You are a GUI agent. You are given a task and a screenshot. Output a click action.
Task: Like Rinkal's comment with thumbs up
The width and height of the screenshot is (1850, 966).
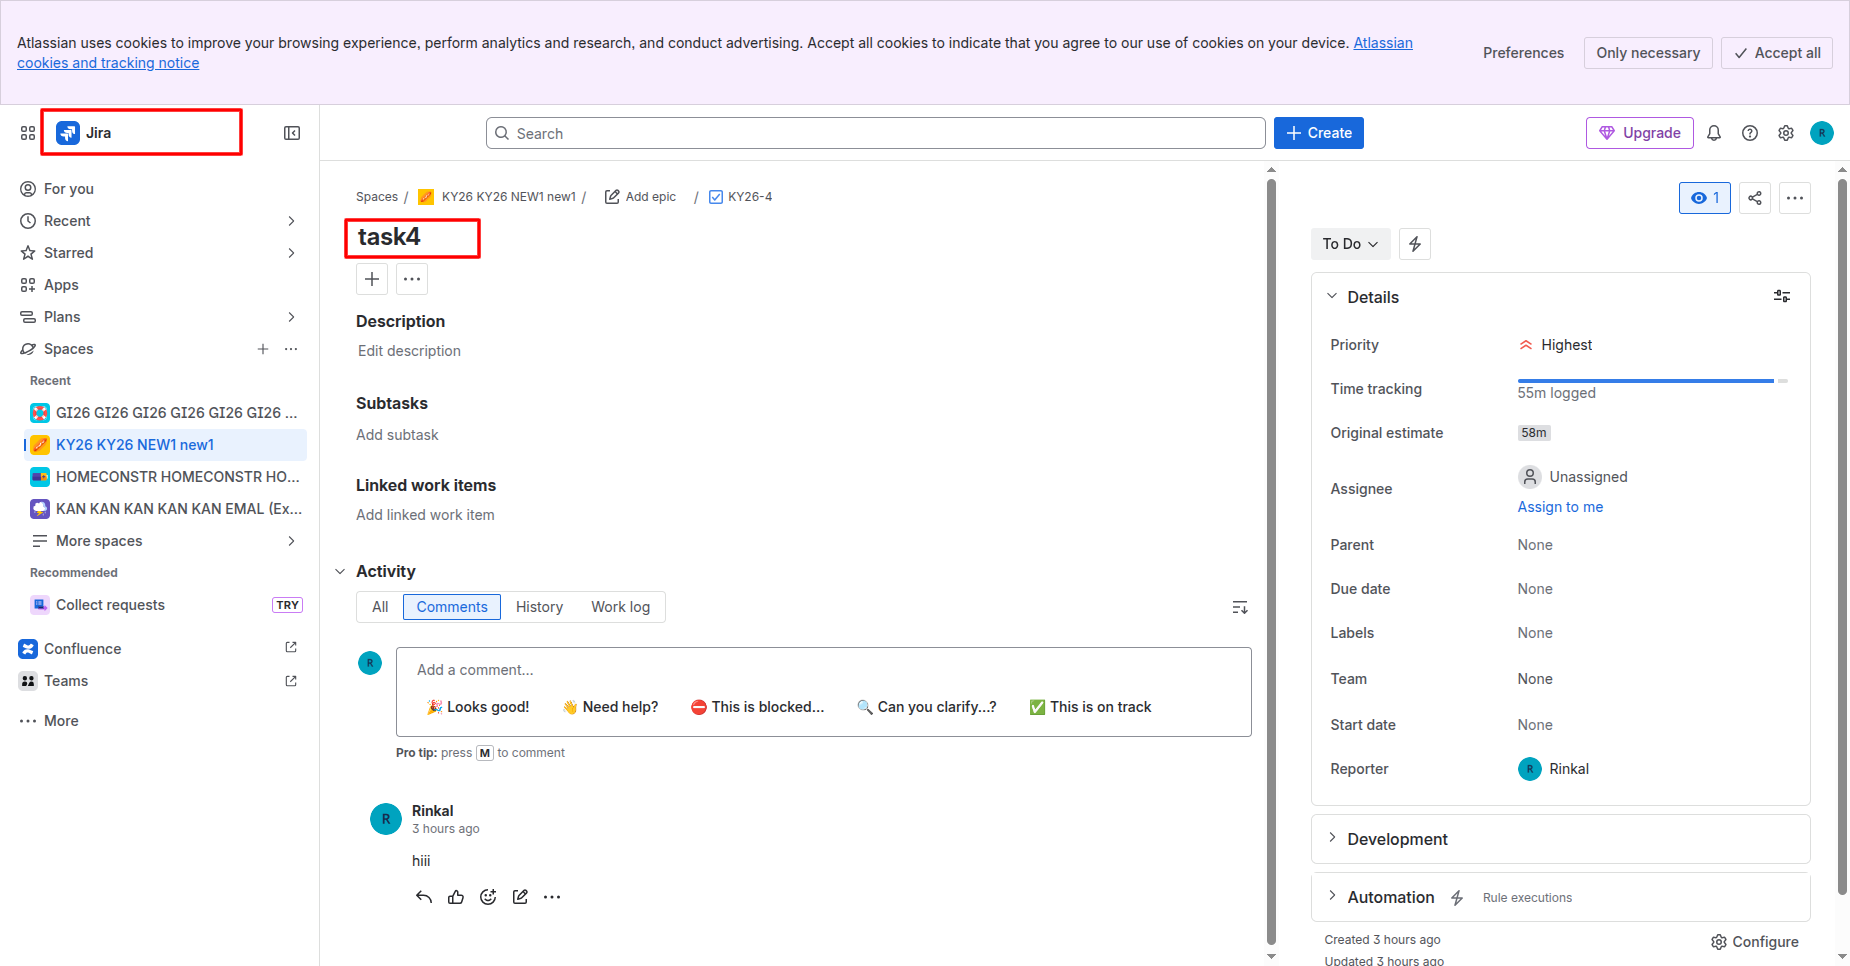click(x=456, y=897)
